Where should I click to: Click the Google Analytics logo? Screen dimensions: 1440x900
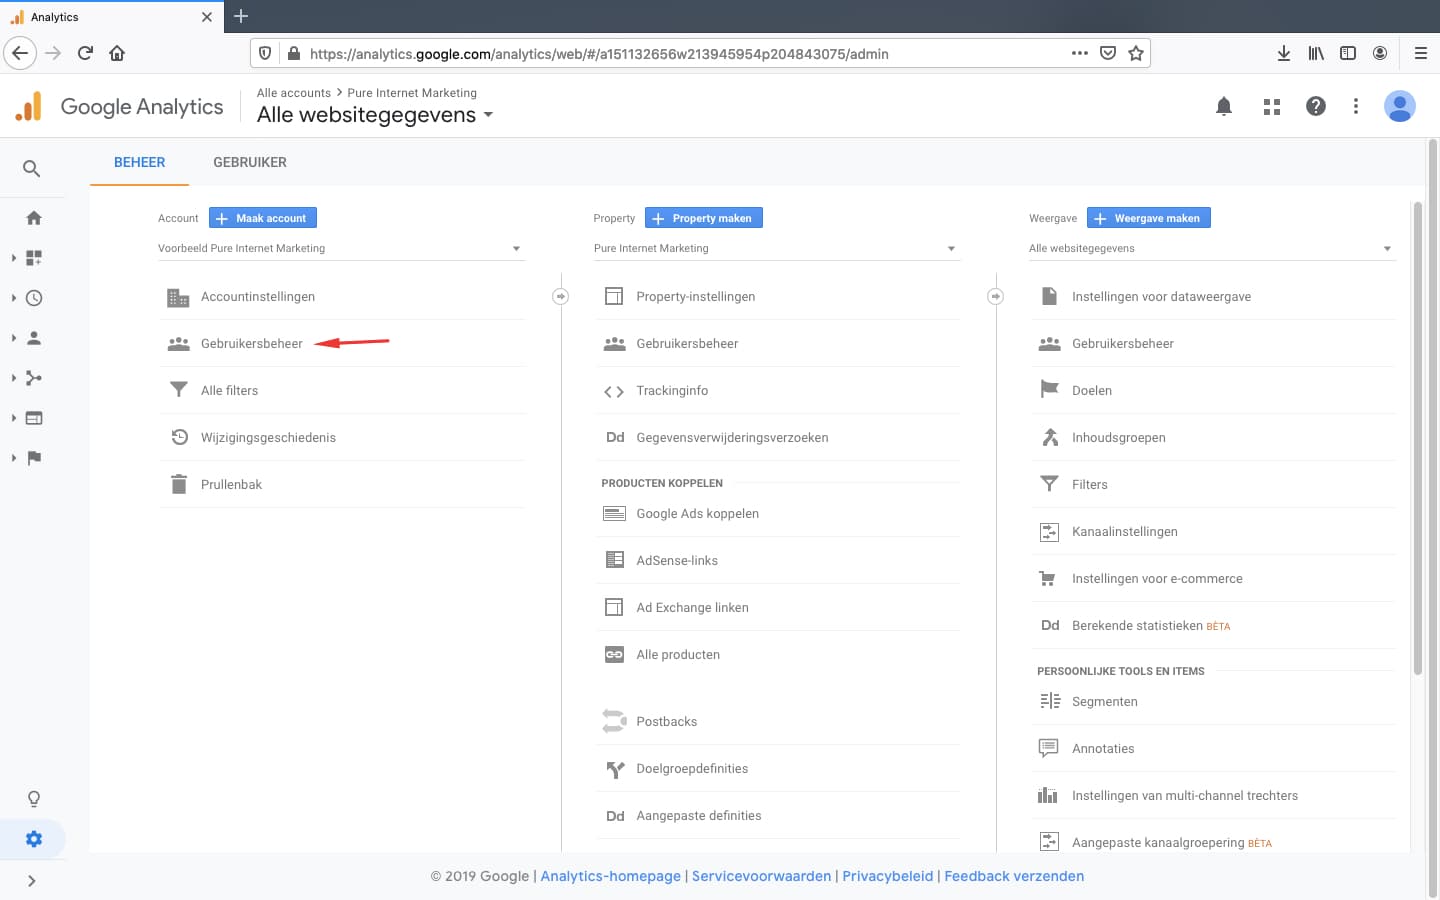[119, 106]
